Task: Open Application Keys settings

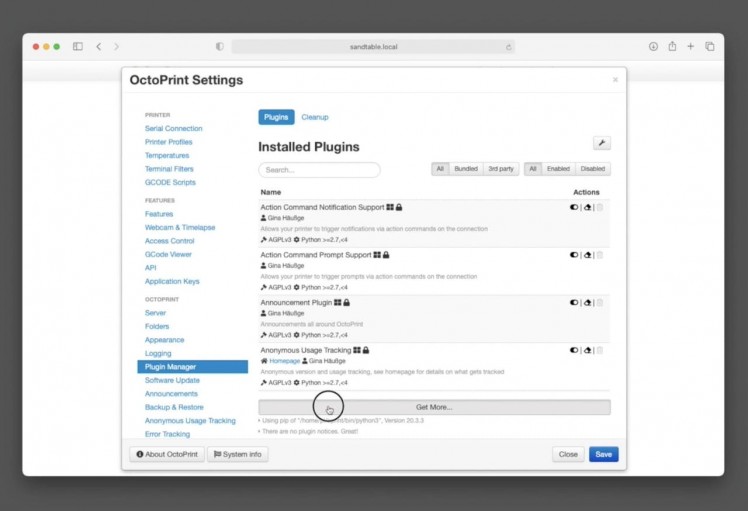Action: click(x=172, y=282)
